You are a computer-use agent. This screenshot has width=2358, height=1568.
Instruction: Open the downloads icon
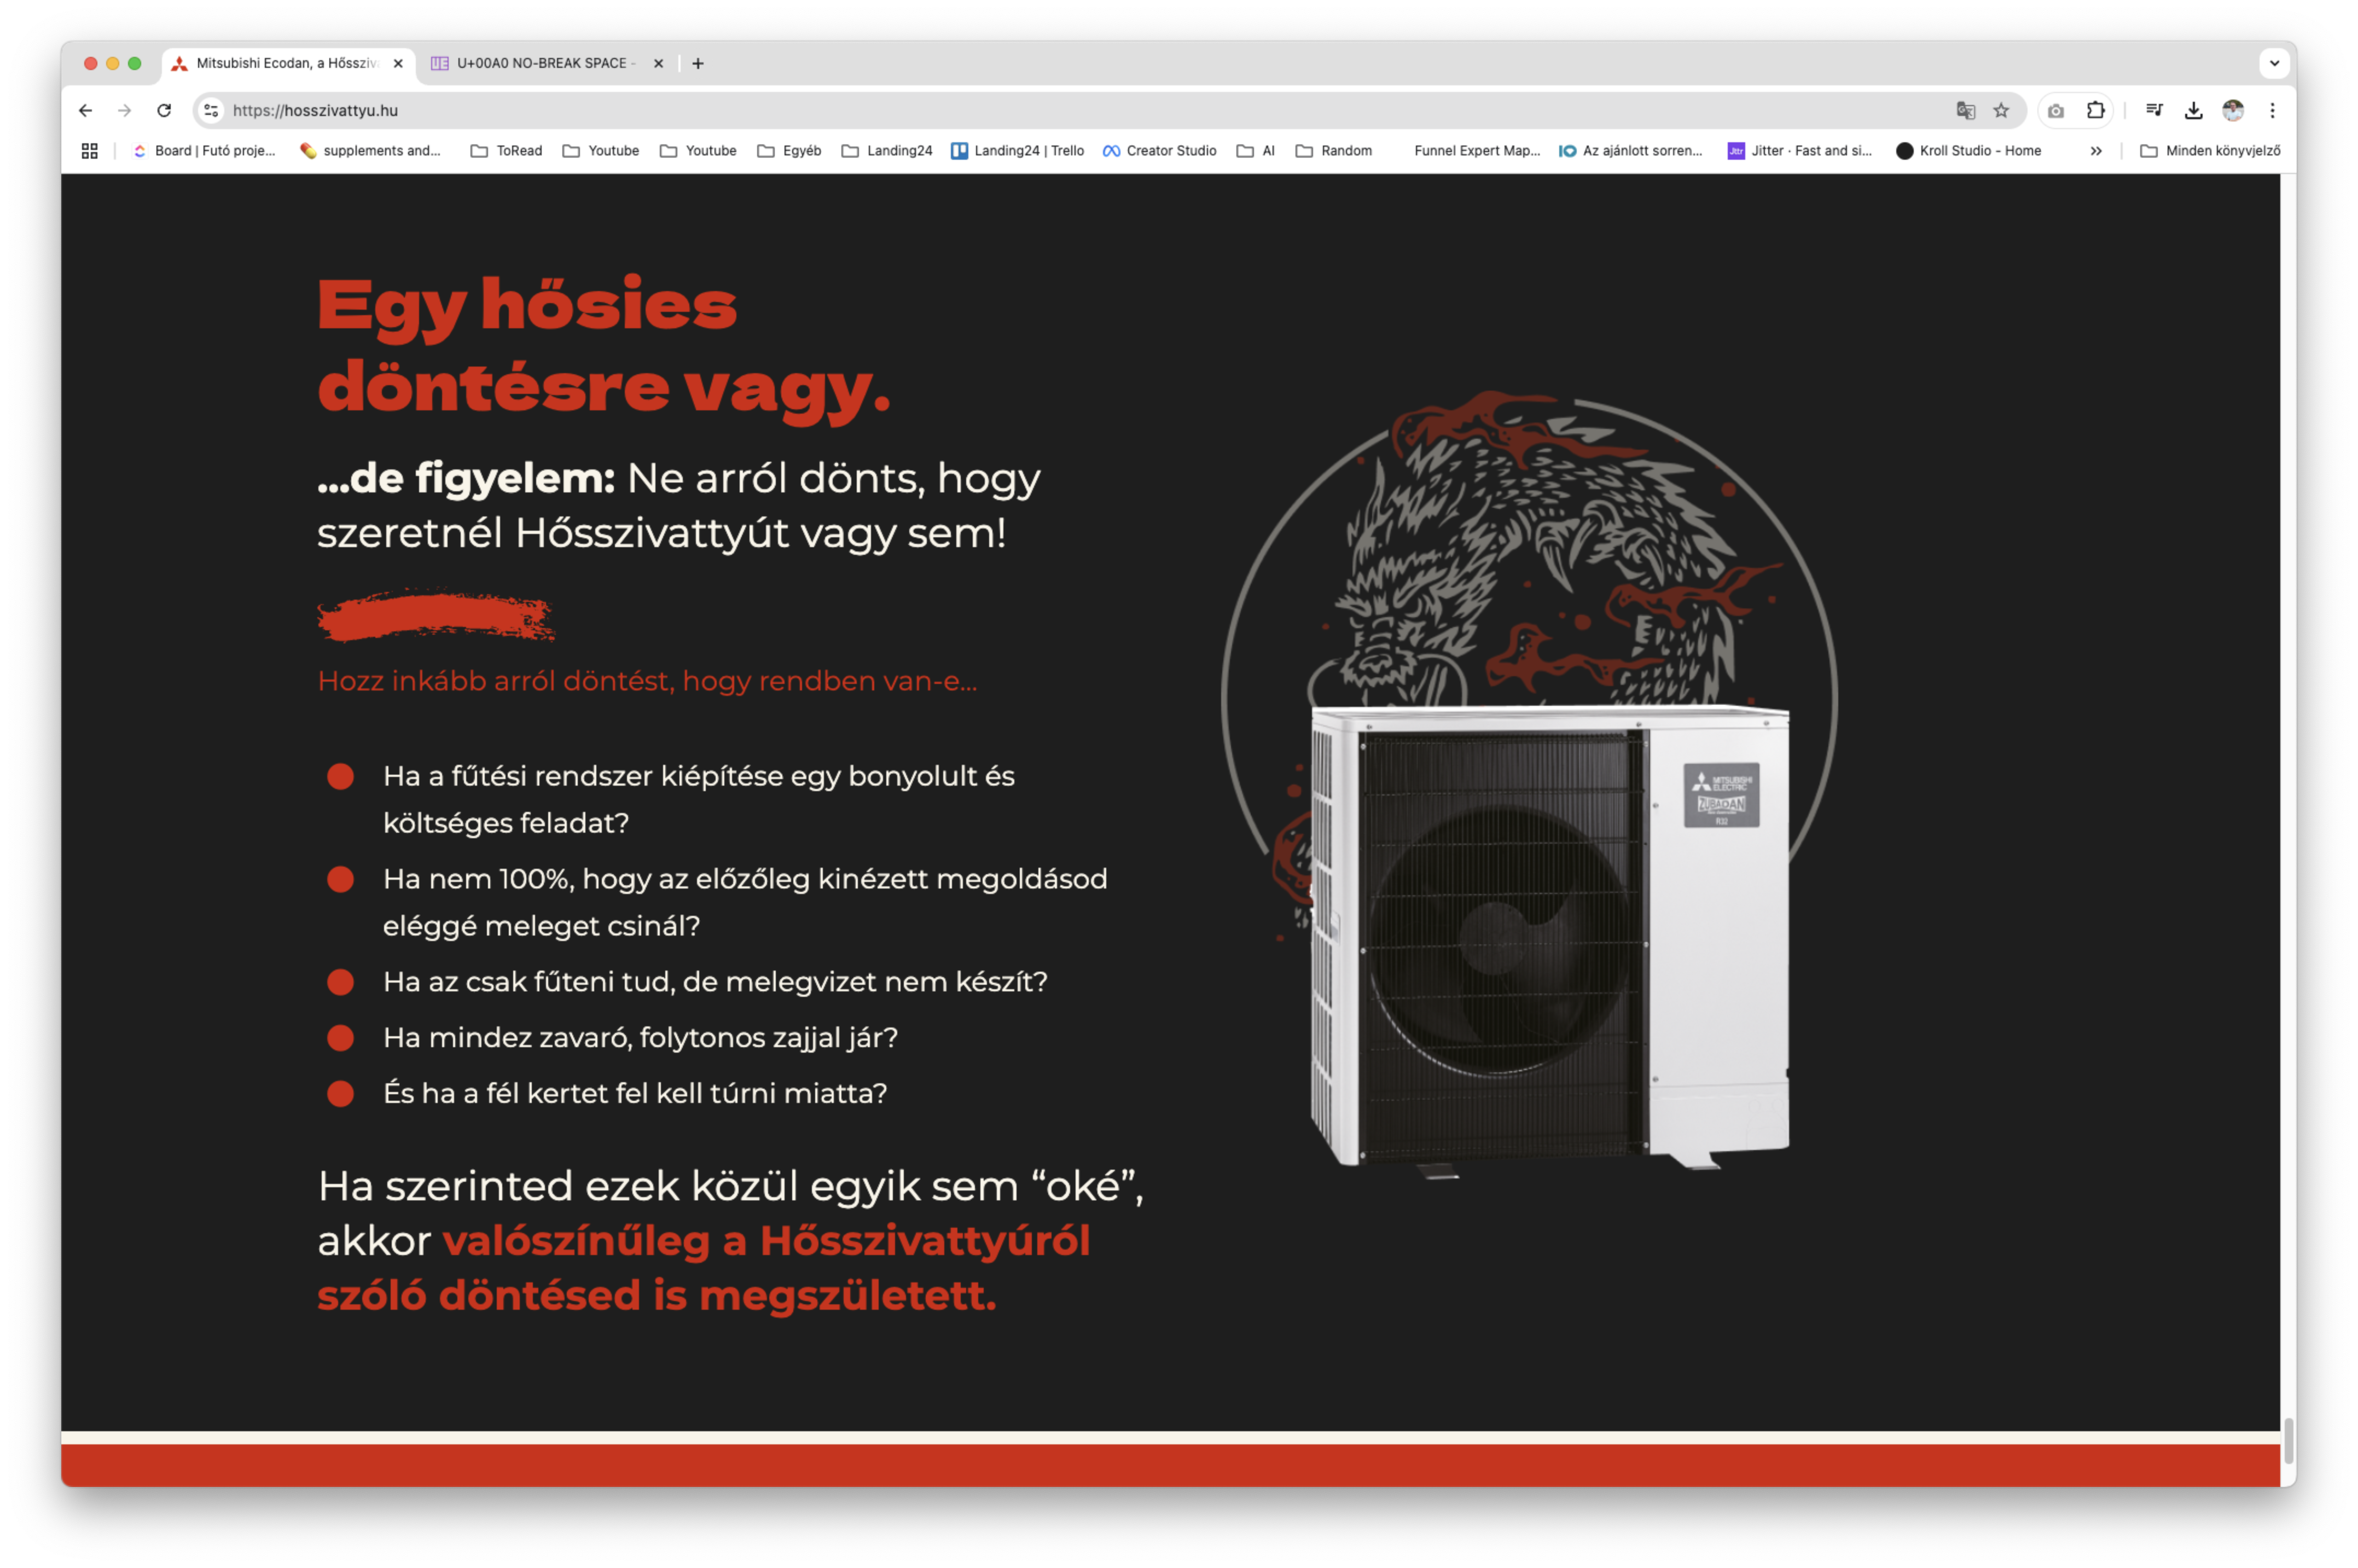2193,110
